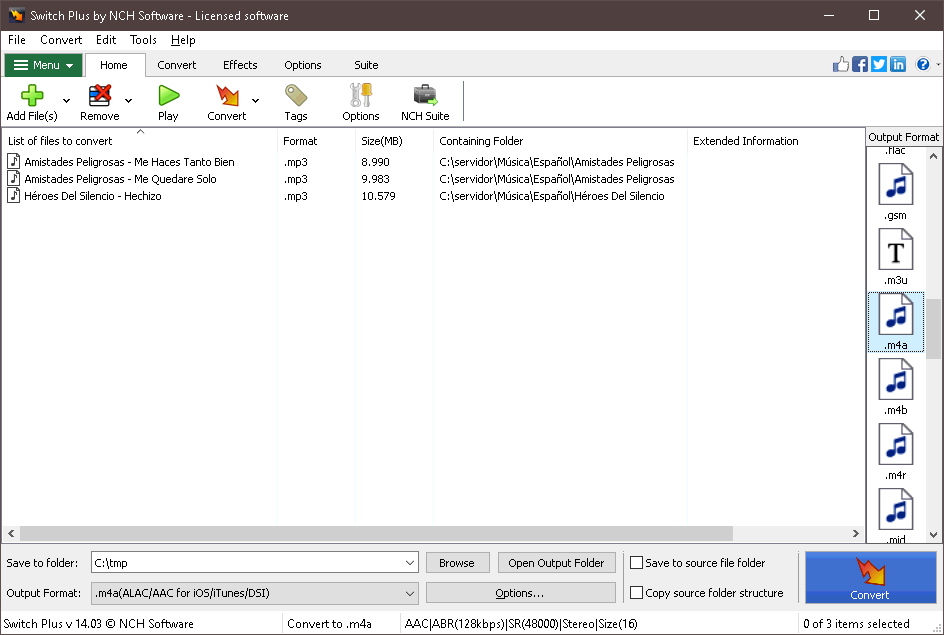Open the Help menu
Viewport: 944px width, 635px height.
click(183, 40)
